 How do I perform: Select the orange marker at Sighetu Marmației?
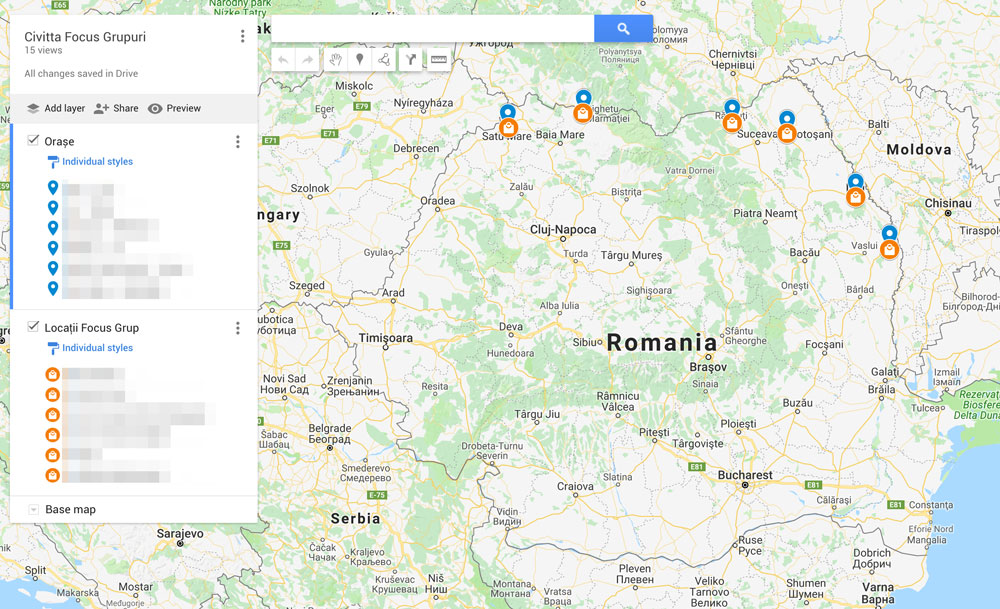(x=583, y=114)
